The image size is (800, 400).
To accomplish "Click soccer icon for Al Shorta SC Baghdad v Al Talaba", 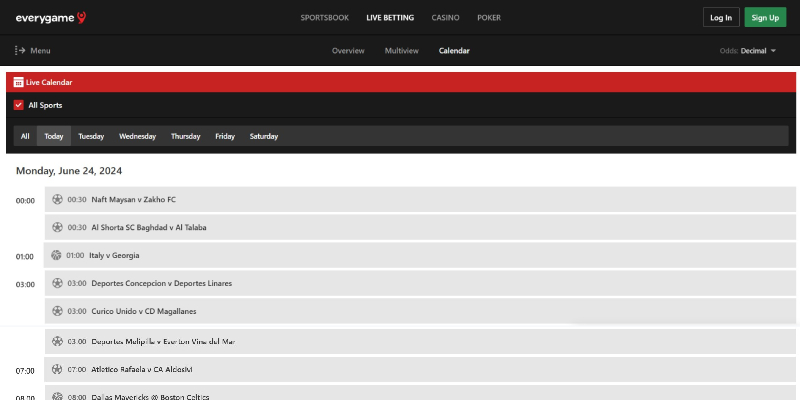I will pos(58,227).
